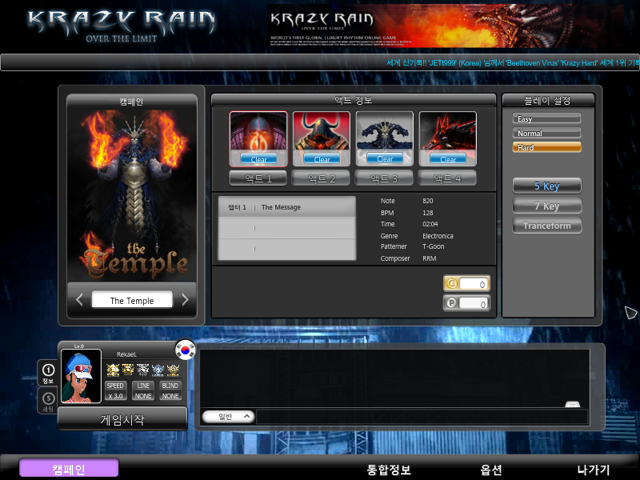Screen dimensions: 640x480
Task: Change the SPEED x 3.0 setting
Action: pyautogui.click(x=116, y=391)
